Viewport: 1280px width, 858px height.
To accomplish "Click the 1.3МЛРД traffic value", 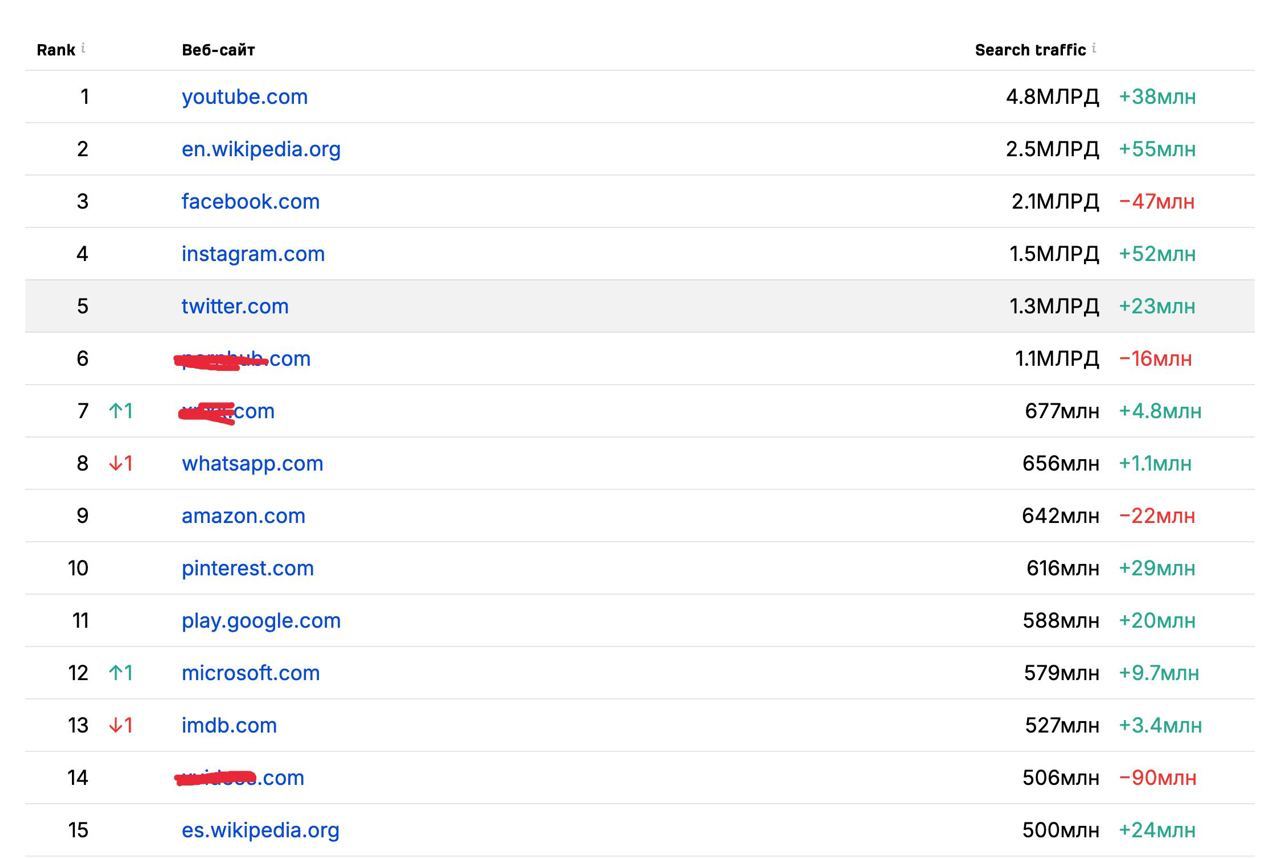I will (x=1054, y=306).
